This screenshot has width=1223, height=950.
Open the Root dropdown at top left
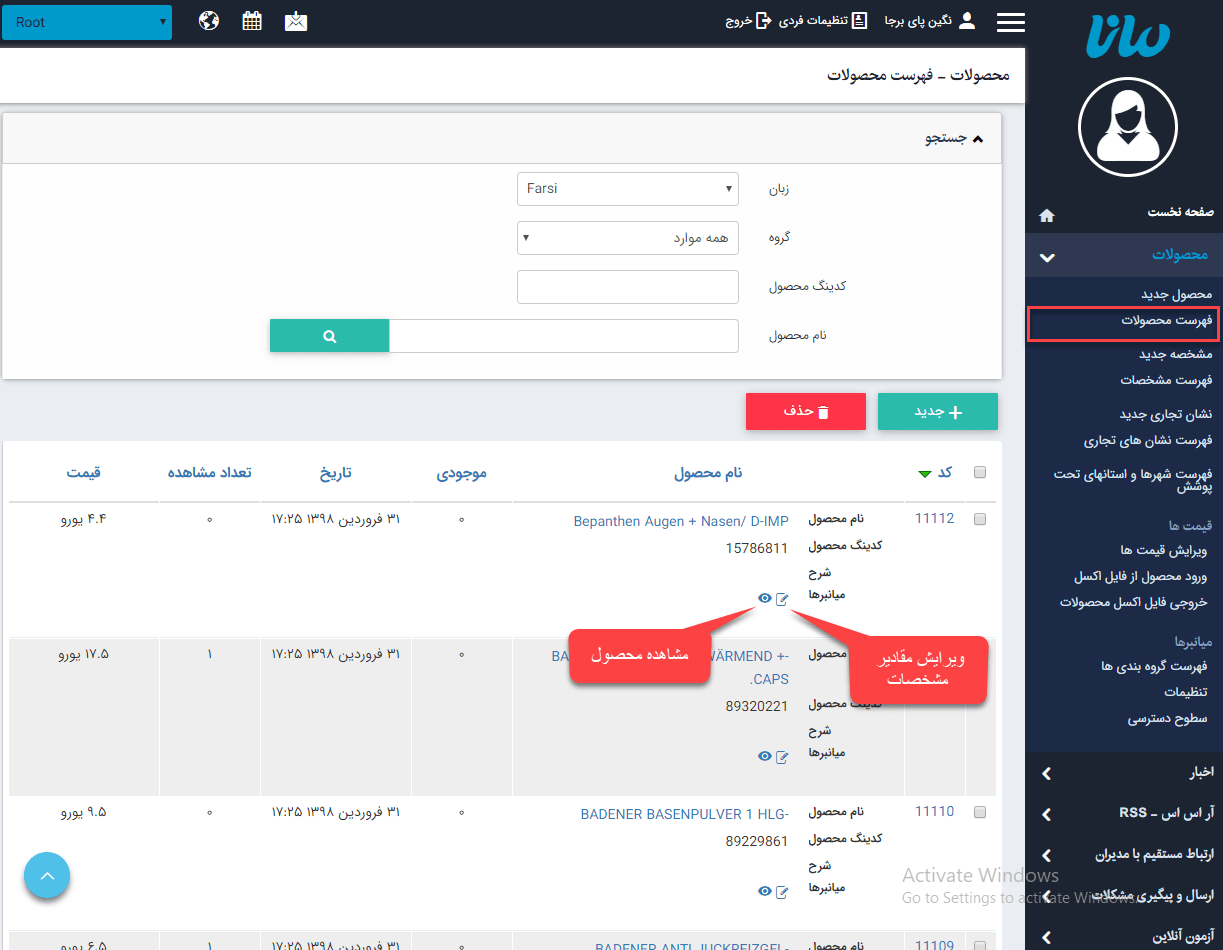click(87, 22)
